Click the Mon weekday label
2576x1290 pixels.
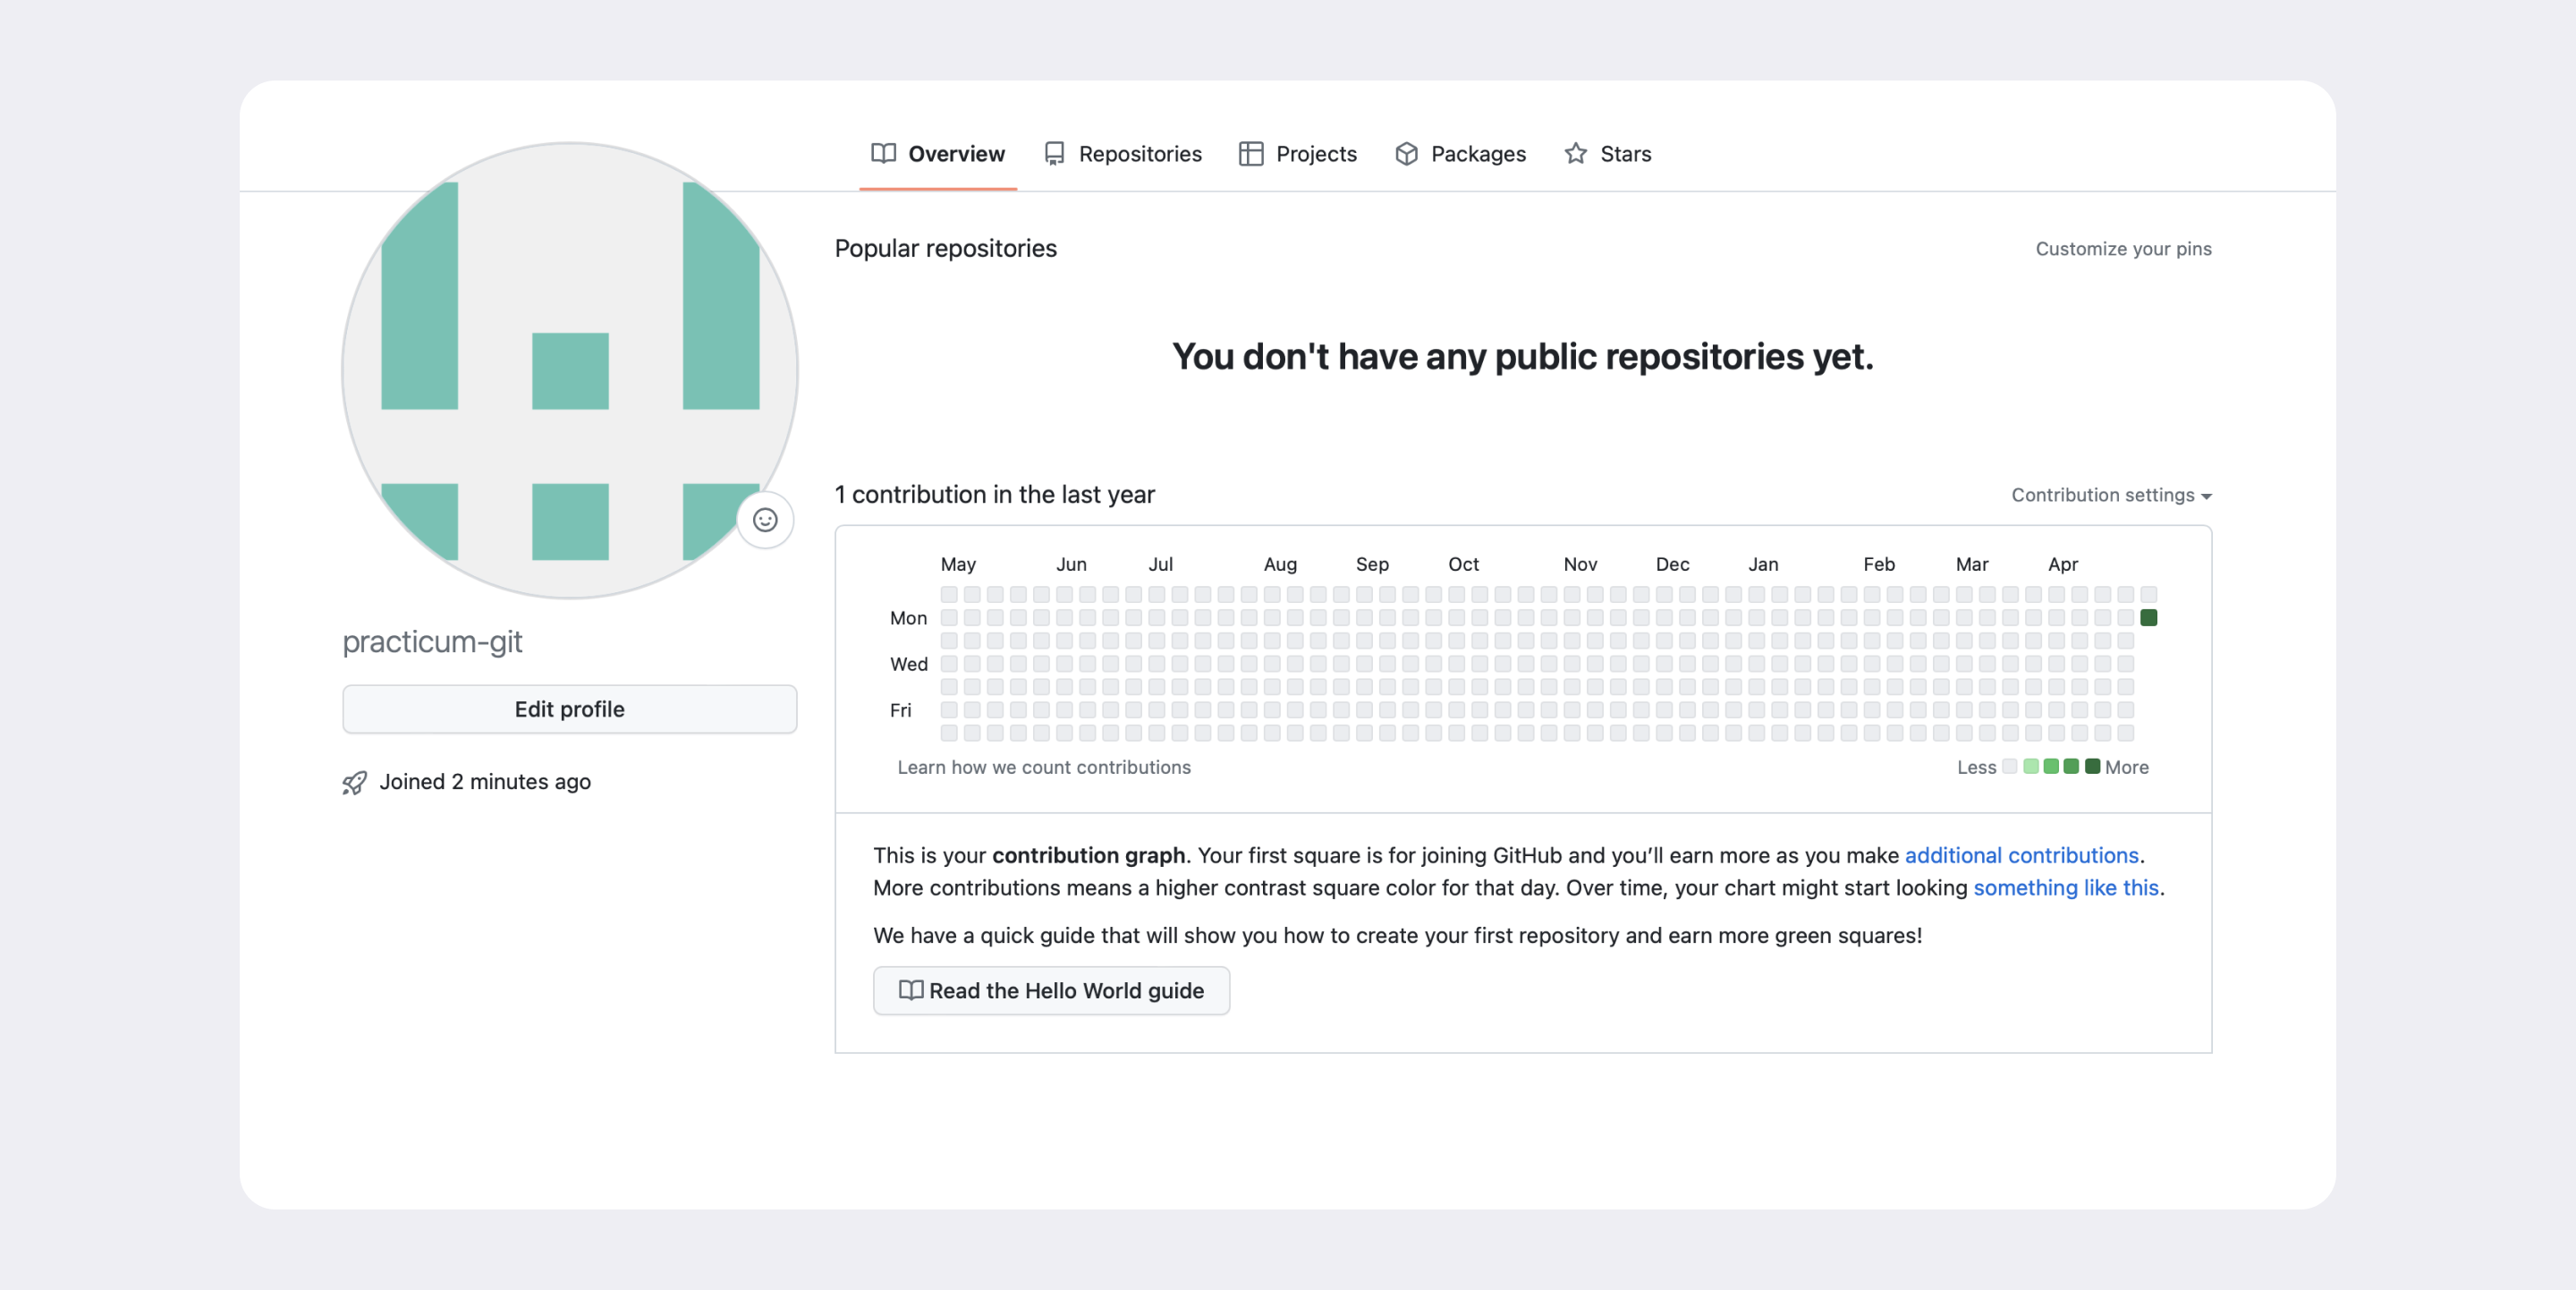pyautogui.click(x=908, y=618)
